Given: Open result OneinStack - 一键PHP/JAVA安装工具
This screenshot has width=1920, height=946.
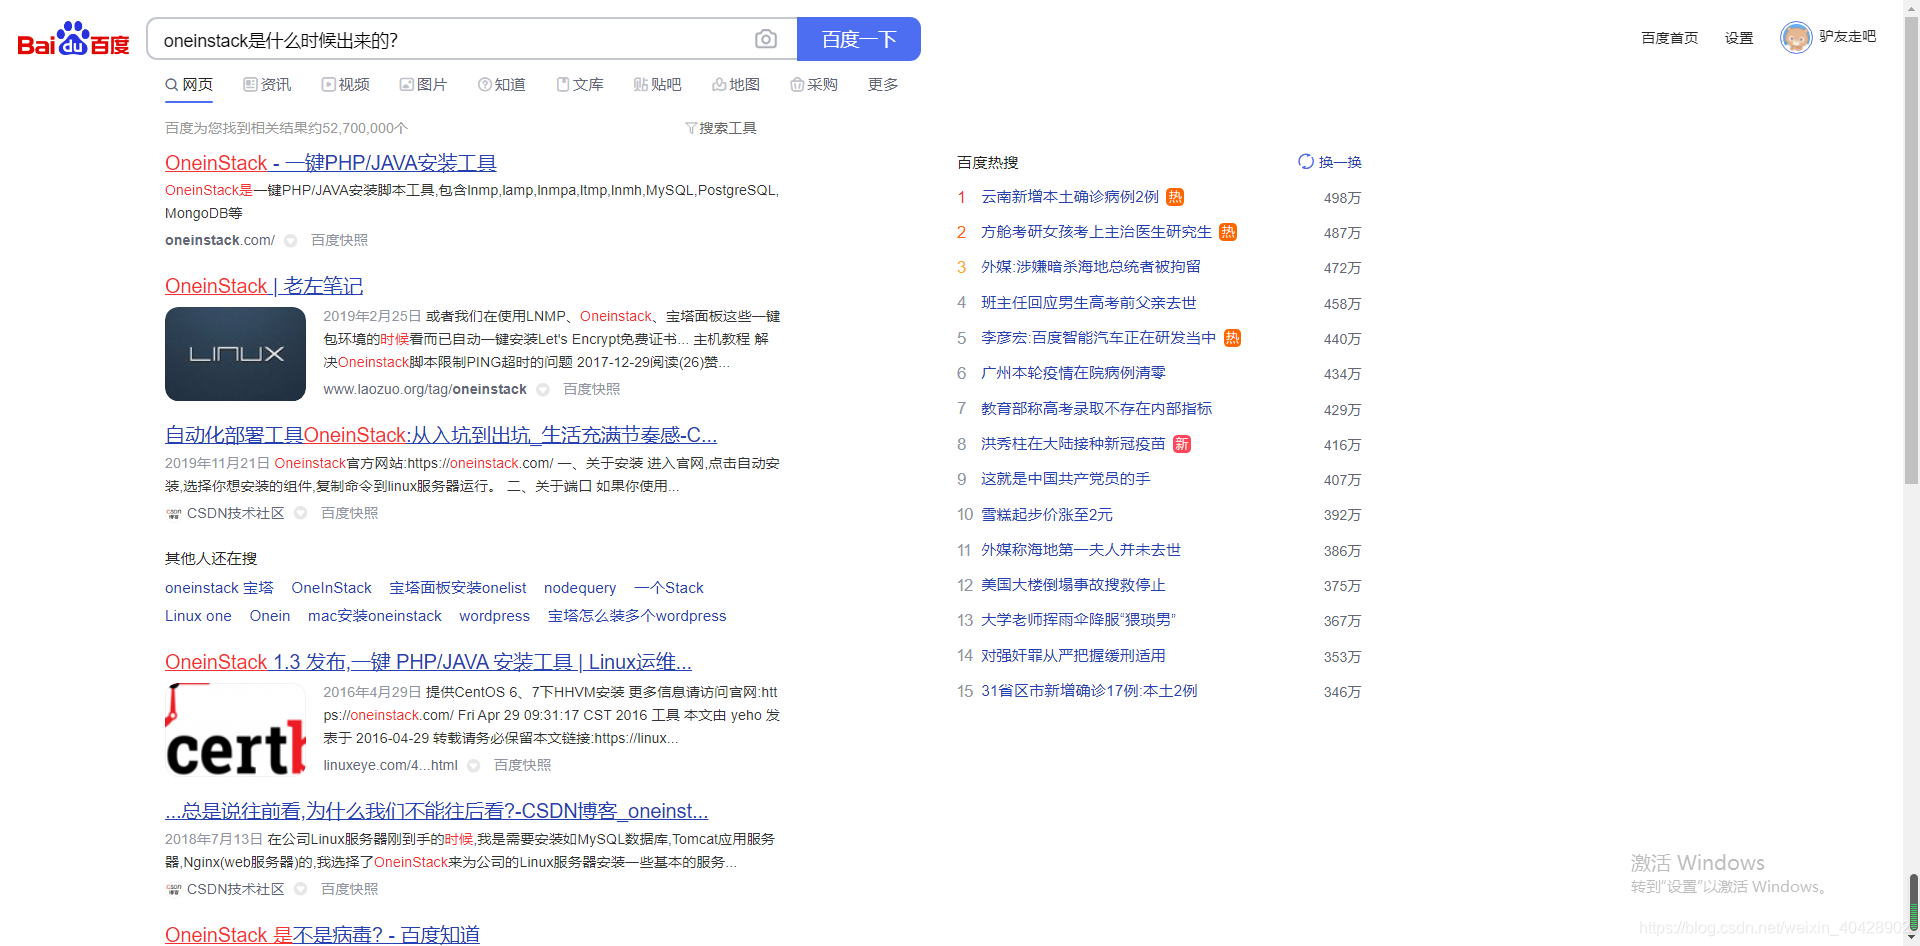Looking at the screenshot, I should click(331, 163).
